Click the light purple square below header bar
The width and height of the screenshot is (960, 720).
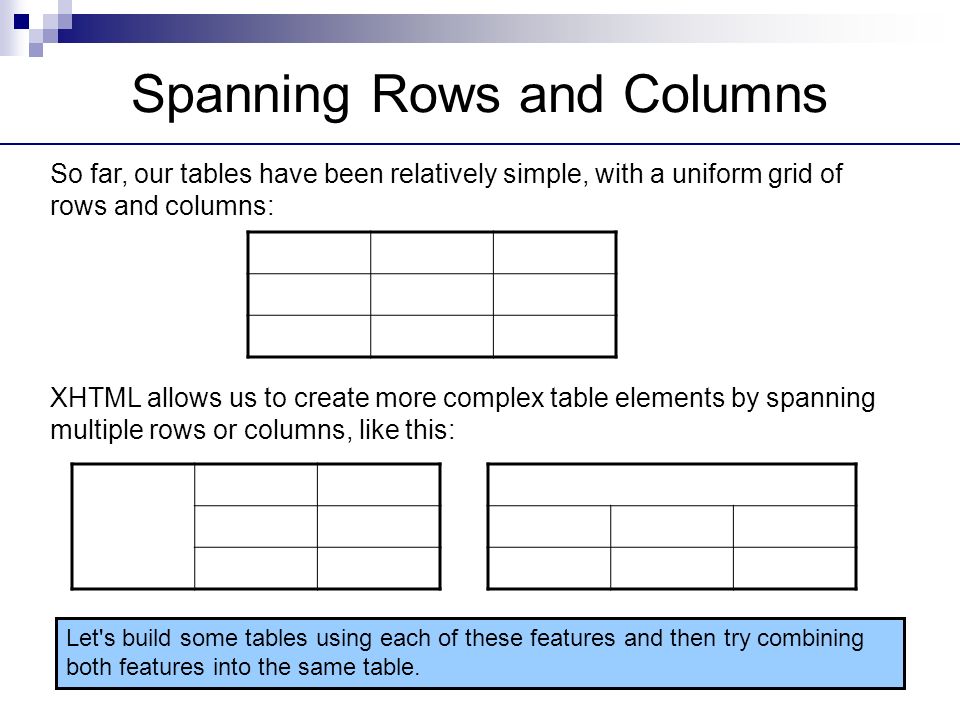tap(36, 50)
